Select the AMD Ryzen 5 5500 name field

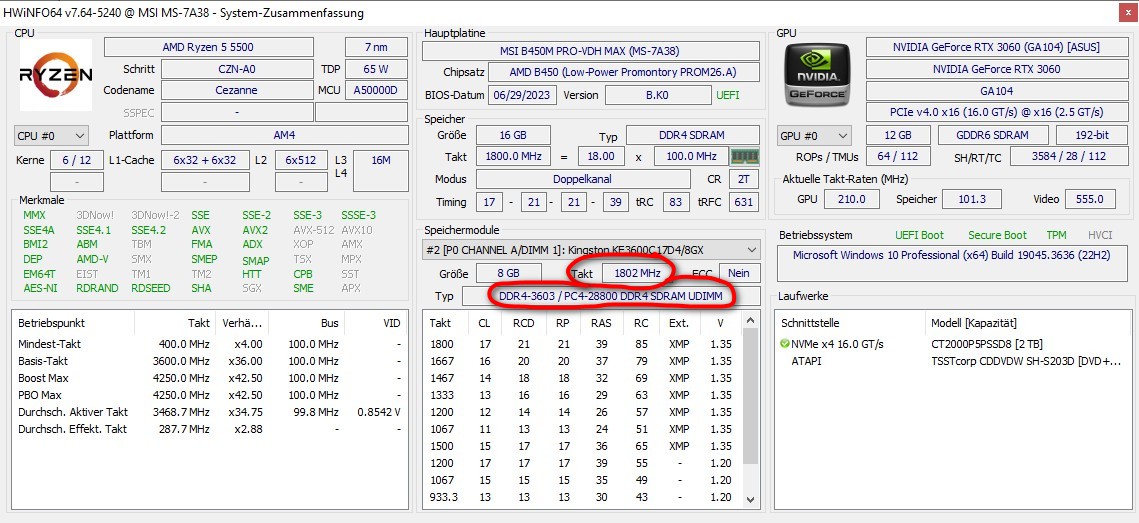208,47
